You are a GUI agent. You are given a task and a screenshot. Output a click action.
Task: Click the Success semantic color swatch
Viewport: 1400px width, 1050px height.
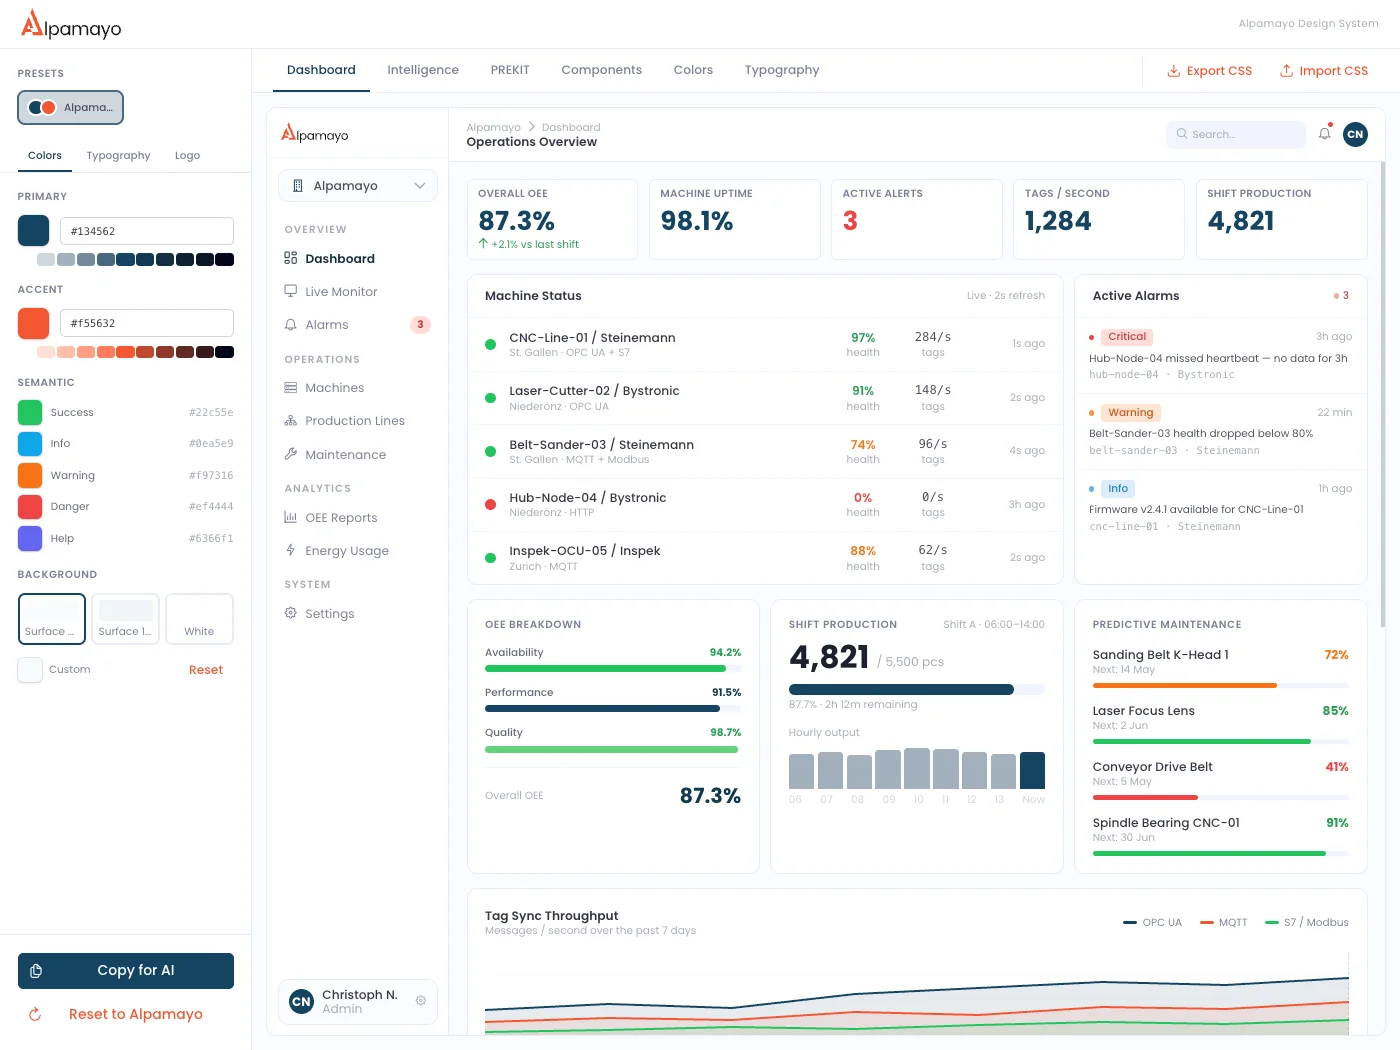coord(30,412)
